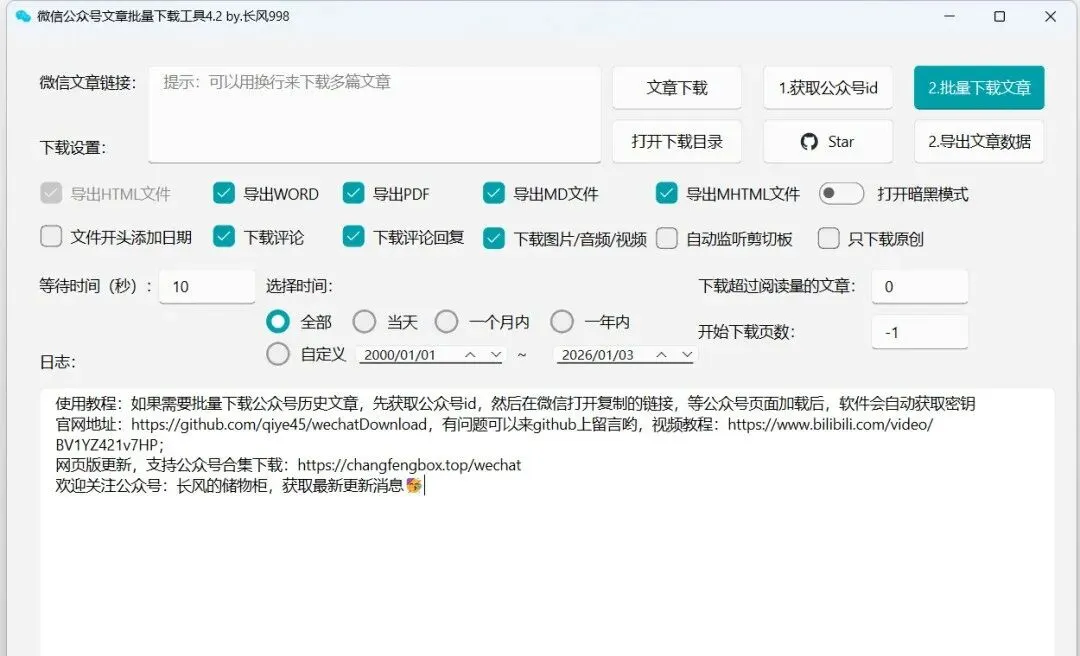Click the emoji at end of log text
Image resolution: width=1080 pixels, height=656 pixels.
click(x=413, y=486)
